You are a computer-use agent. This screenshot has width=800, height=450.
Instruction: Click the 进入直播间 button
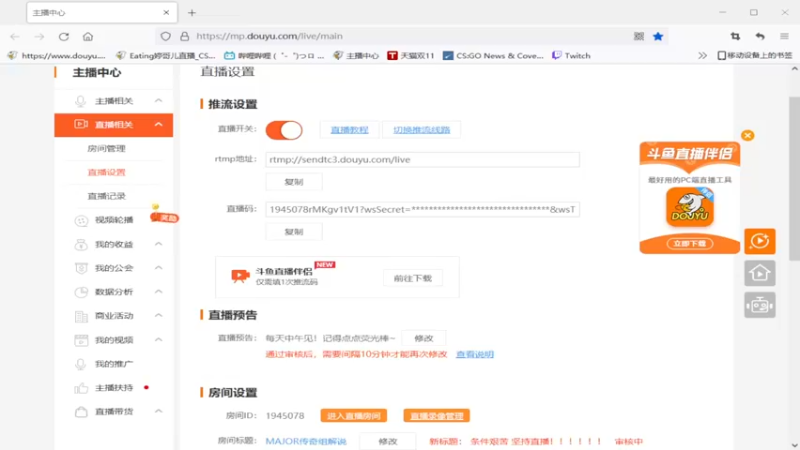coord(354,416)
